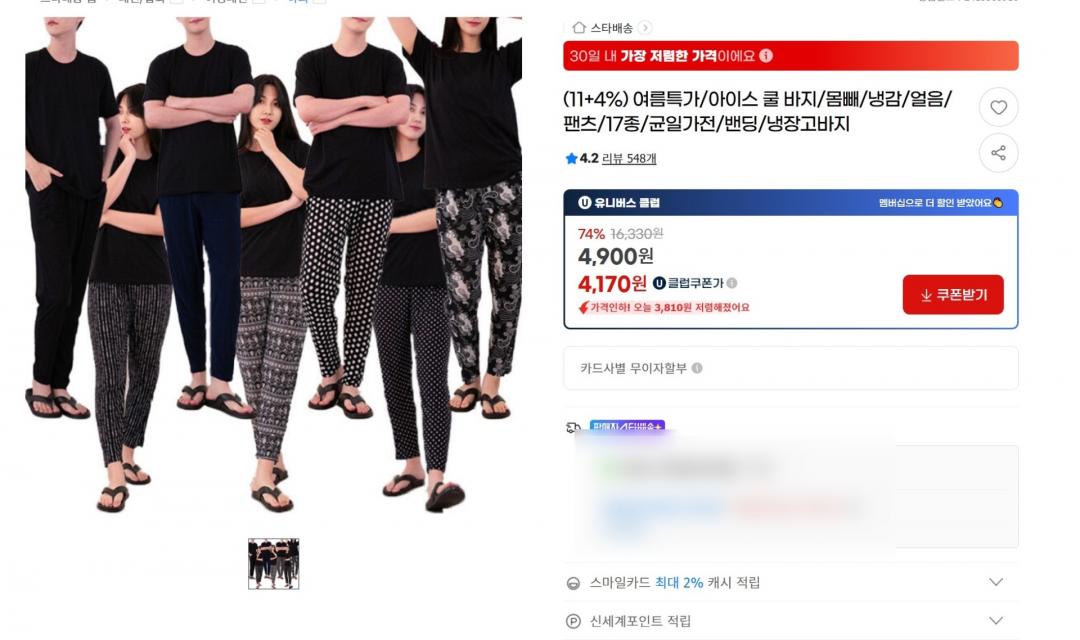The image size is (1080, 640).
Task: Click the main product image
Action: point(273,266)
